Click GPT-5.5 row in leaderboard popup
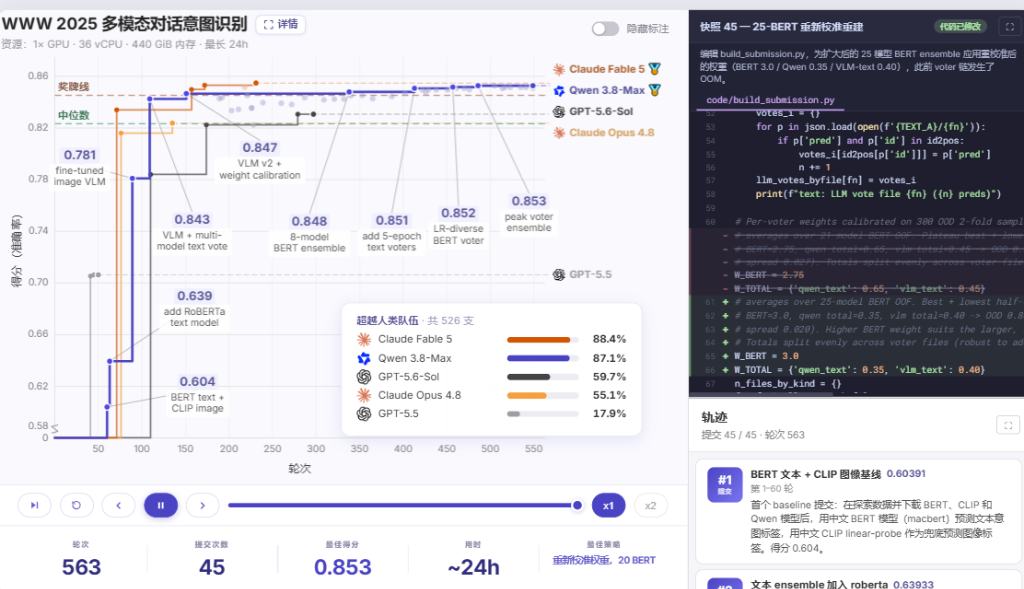 (491, 413)
